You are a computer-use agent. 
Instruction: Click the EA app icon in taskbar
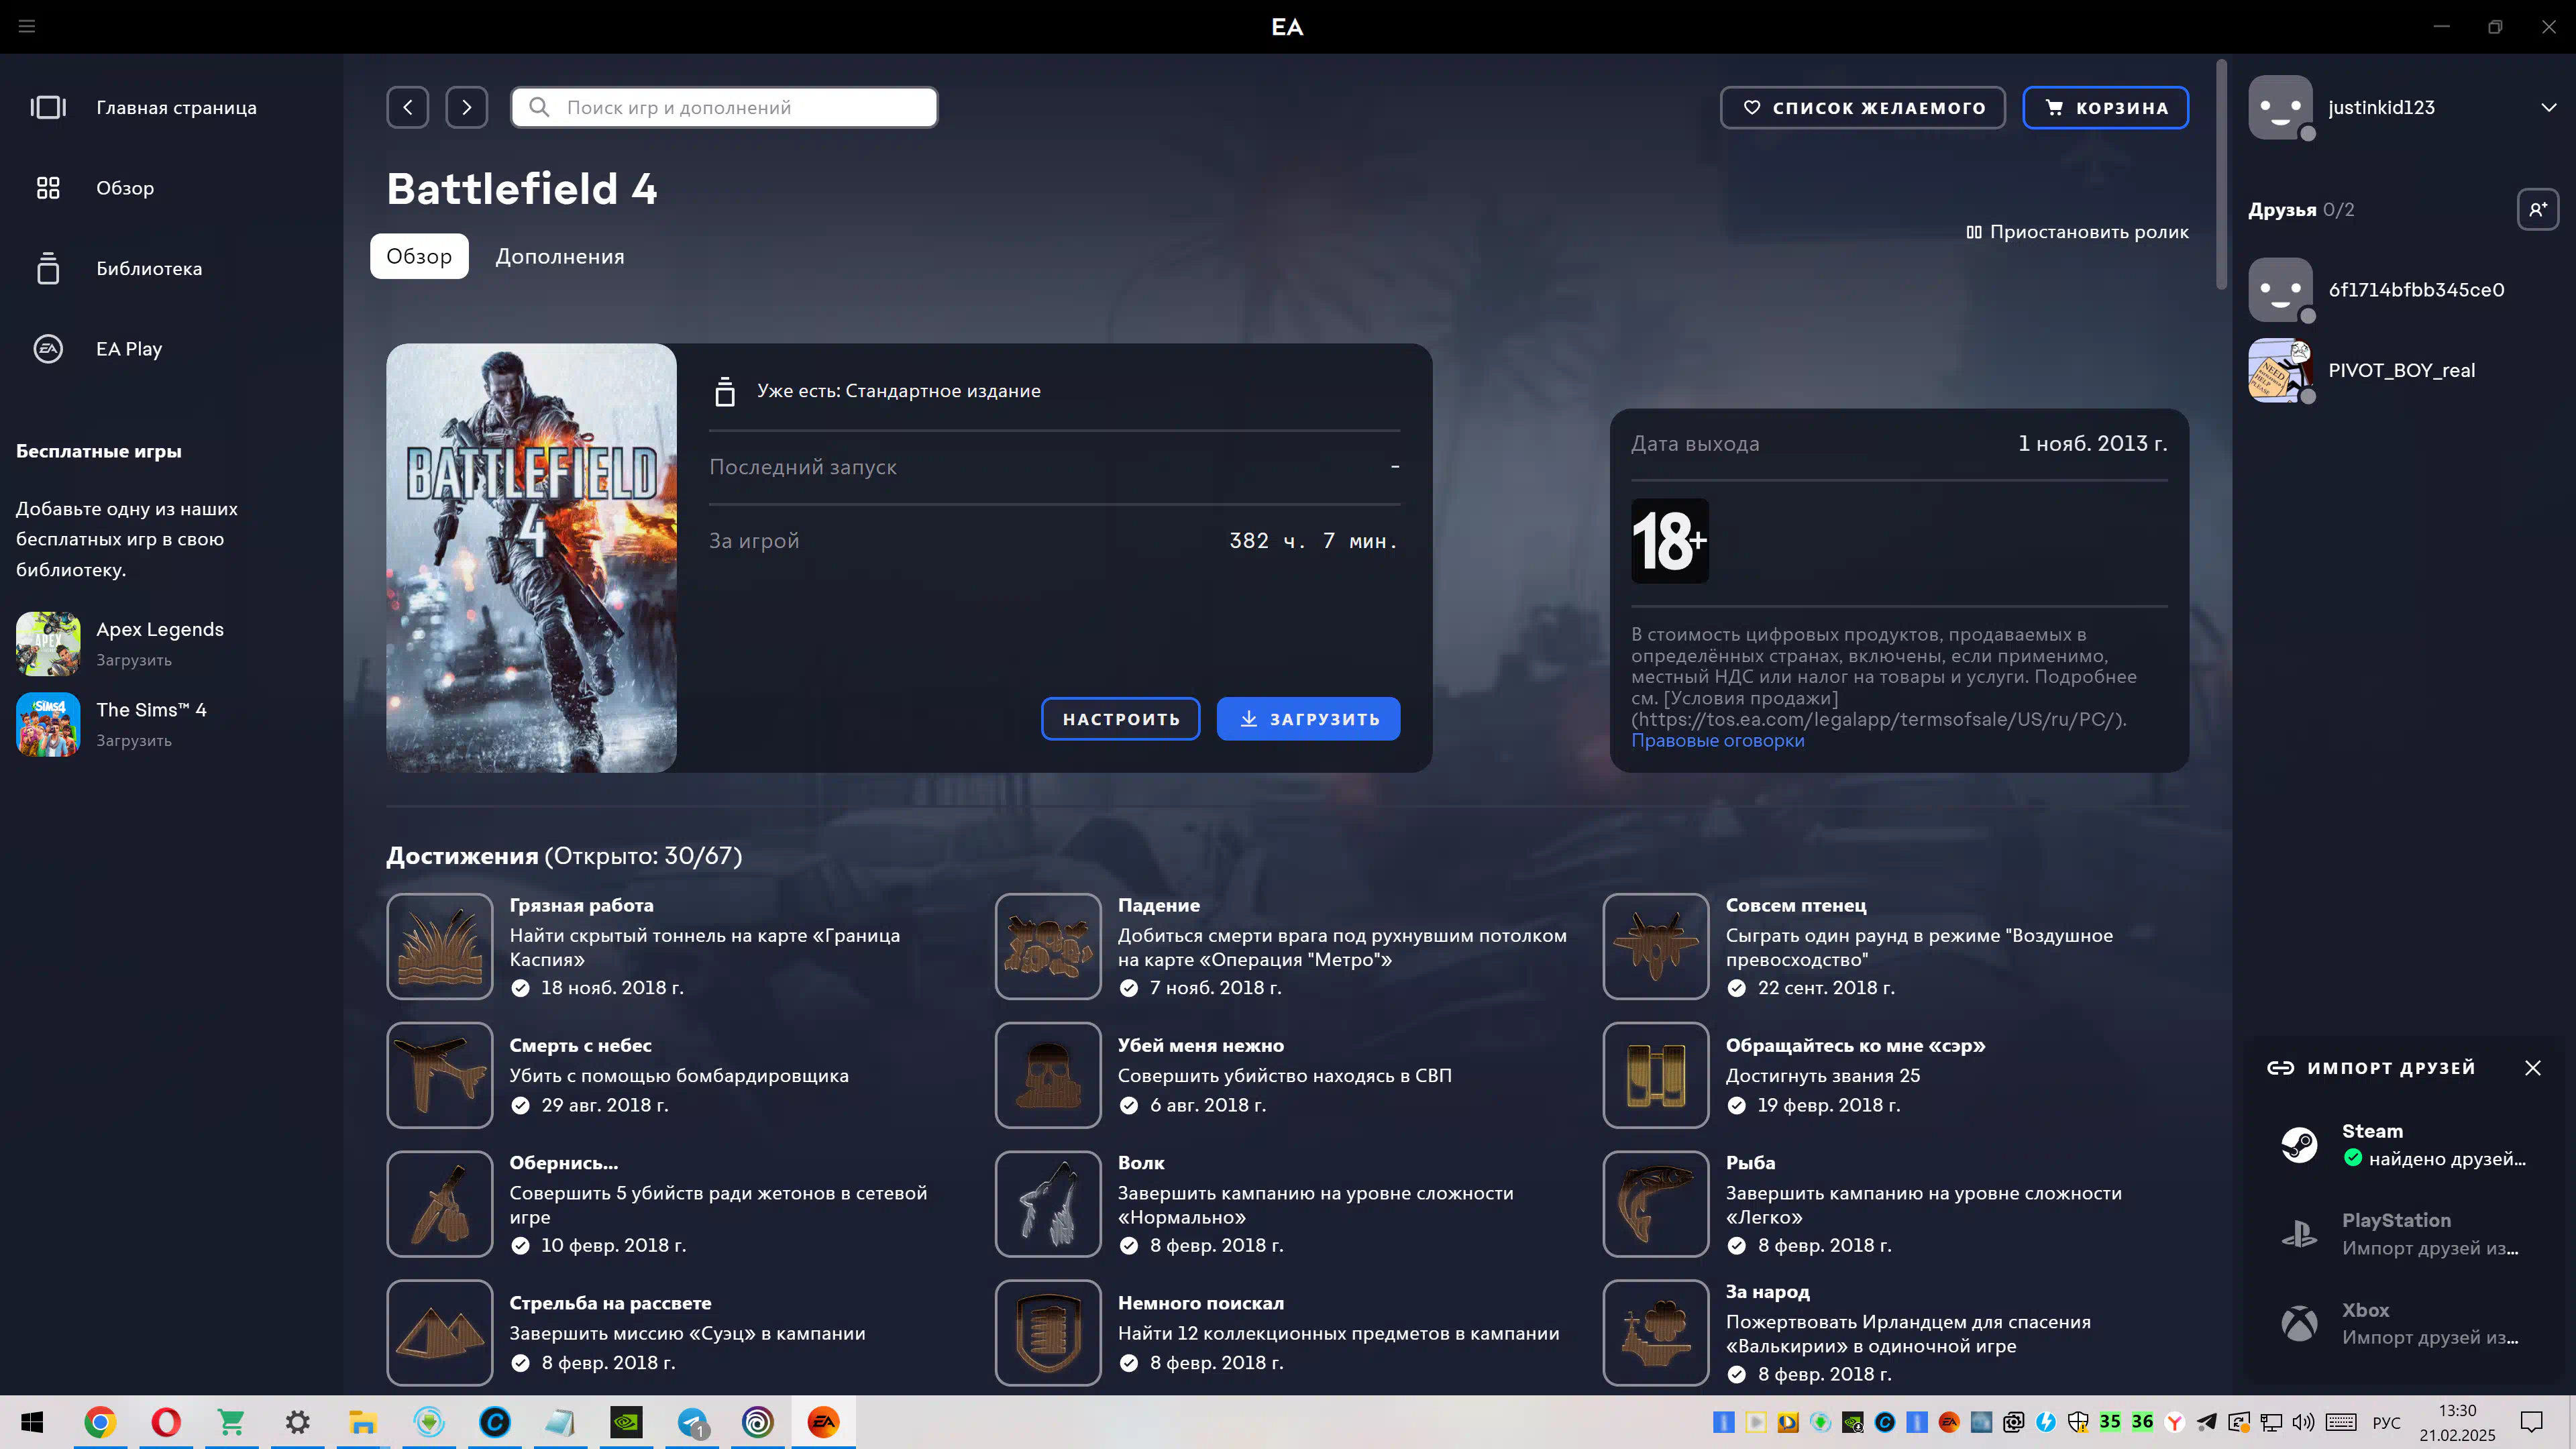click(x=823, y=1422)
